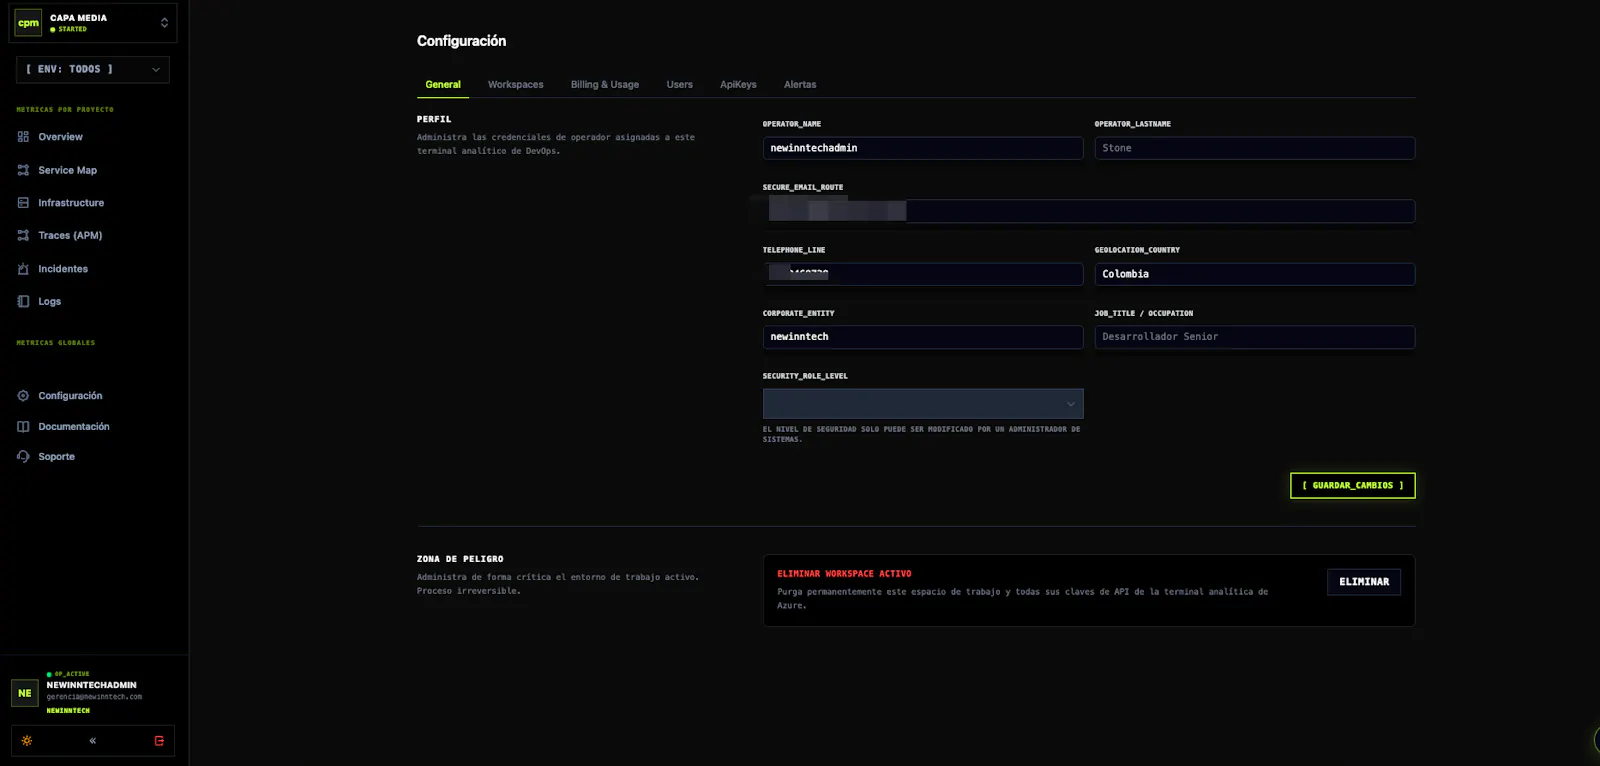Click the GEOLOCATION_COUNTRY field with Colombia
The height and width of the screenshot is (766, 1600).
click(1255, 274)
